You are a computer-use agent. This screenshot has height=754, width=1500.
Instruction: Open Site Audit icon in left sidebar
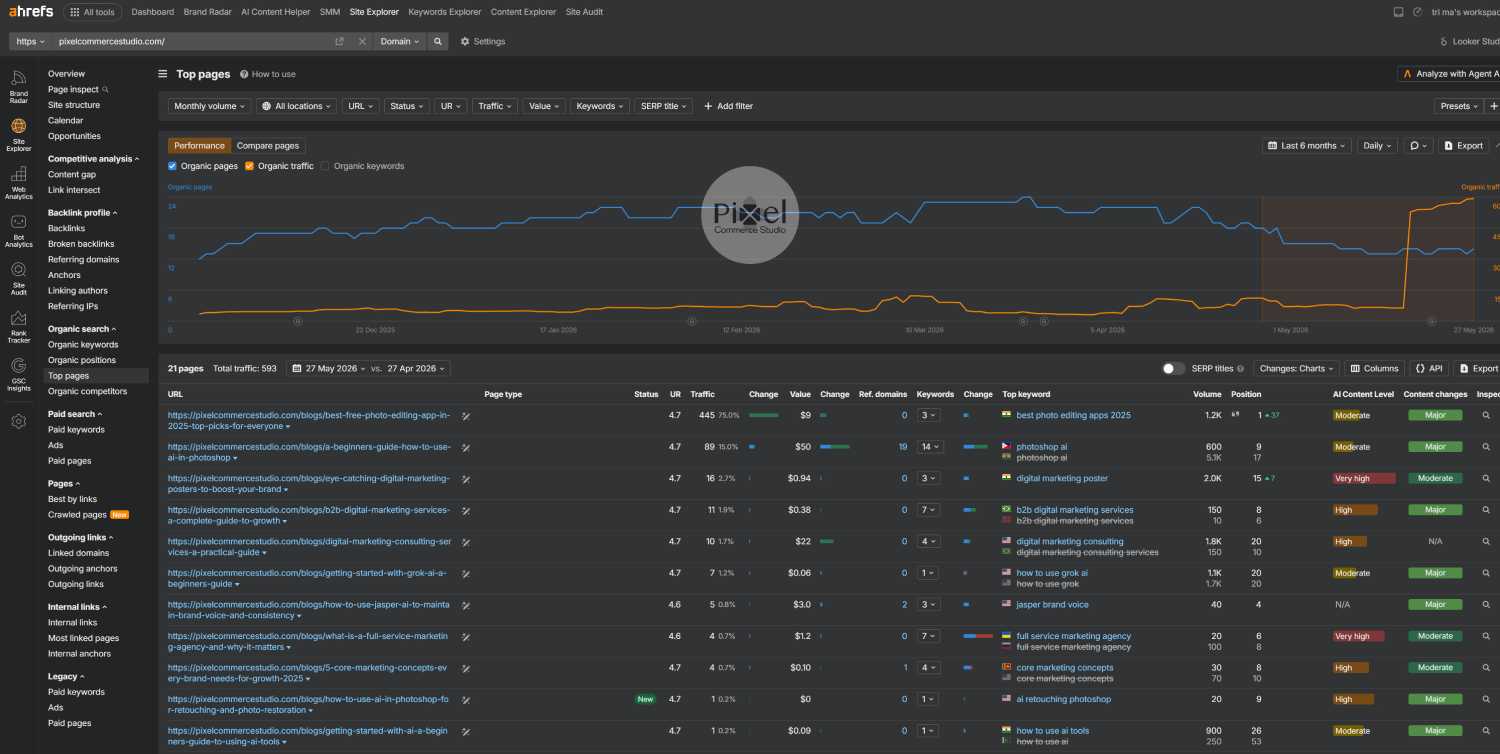point(18,277)
